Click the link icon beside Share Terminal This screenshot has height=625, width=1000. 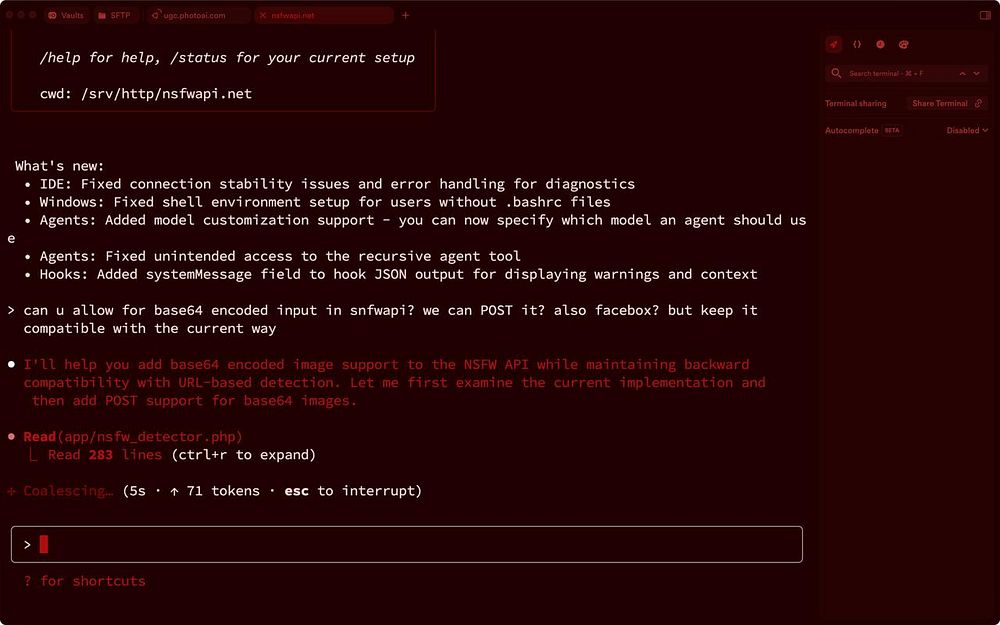point(978,104)
